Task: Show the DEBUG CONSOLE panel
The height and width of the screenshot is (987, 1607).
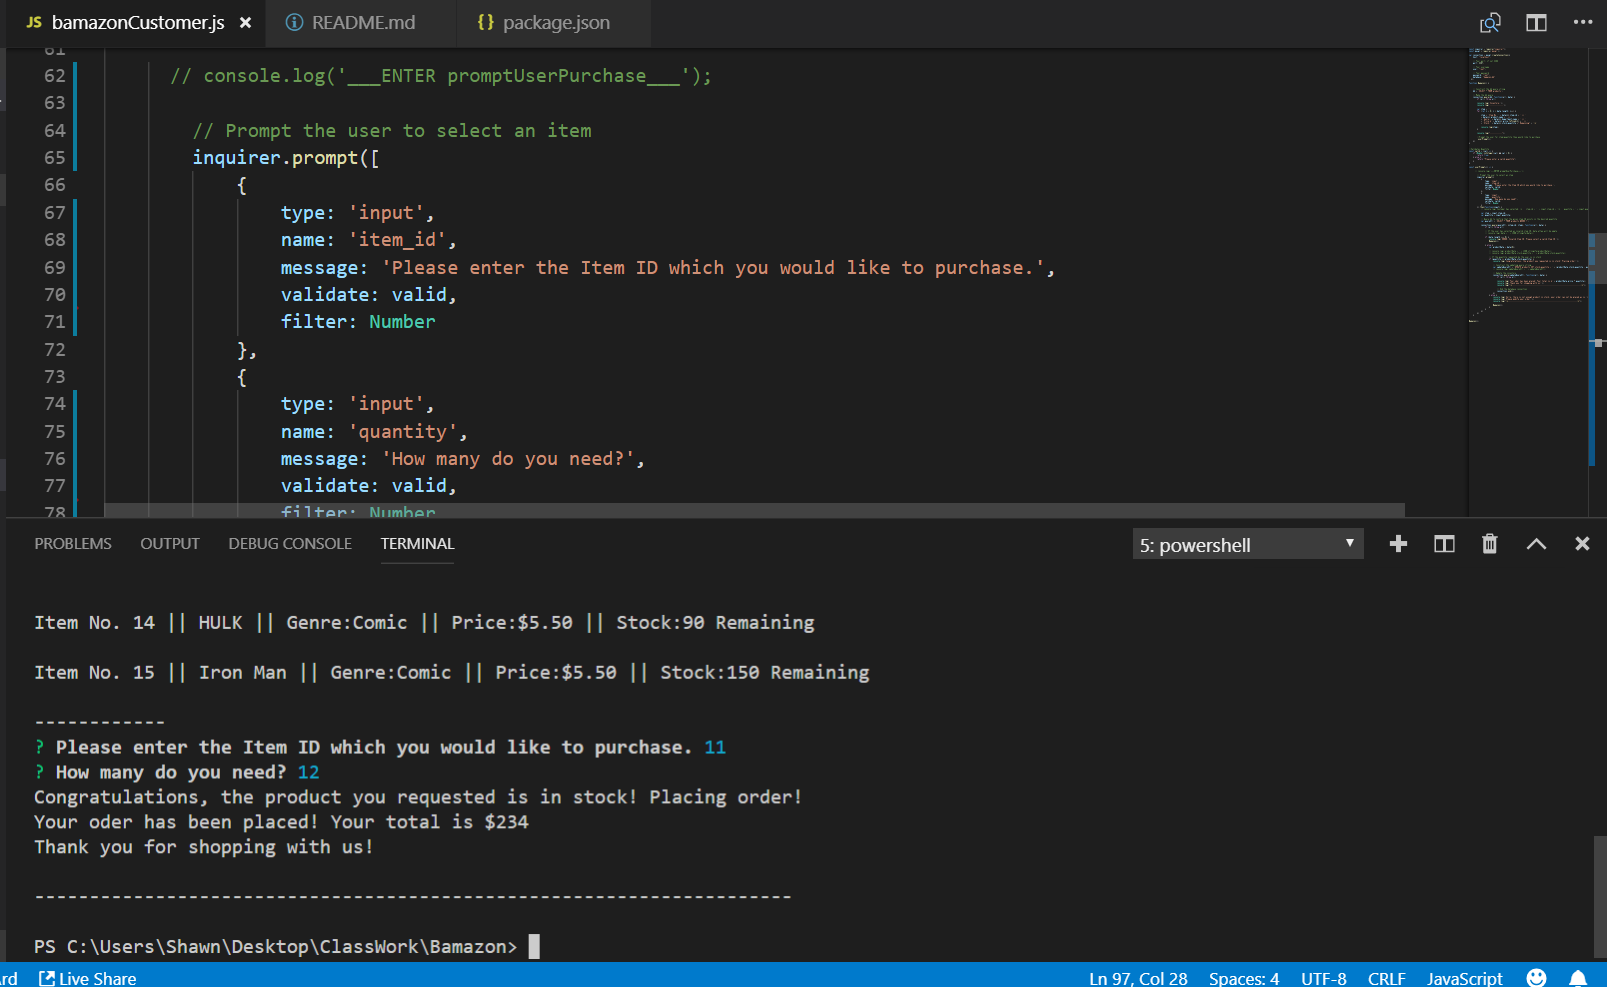Action: tap(290, 543)
